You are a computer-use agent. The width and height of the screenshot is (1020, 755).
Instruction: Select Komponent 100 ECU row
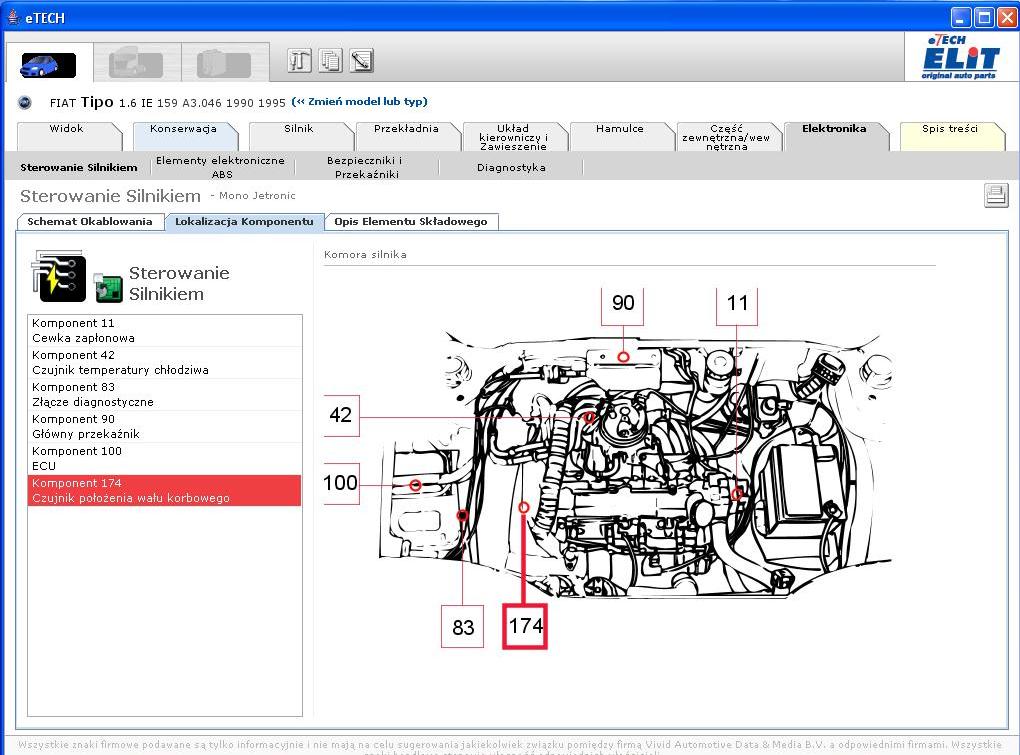[165, 458]
